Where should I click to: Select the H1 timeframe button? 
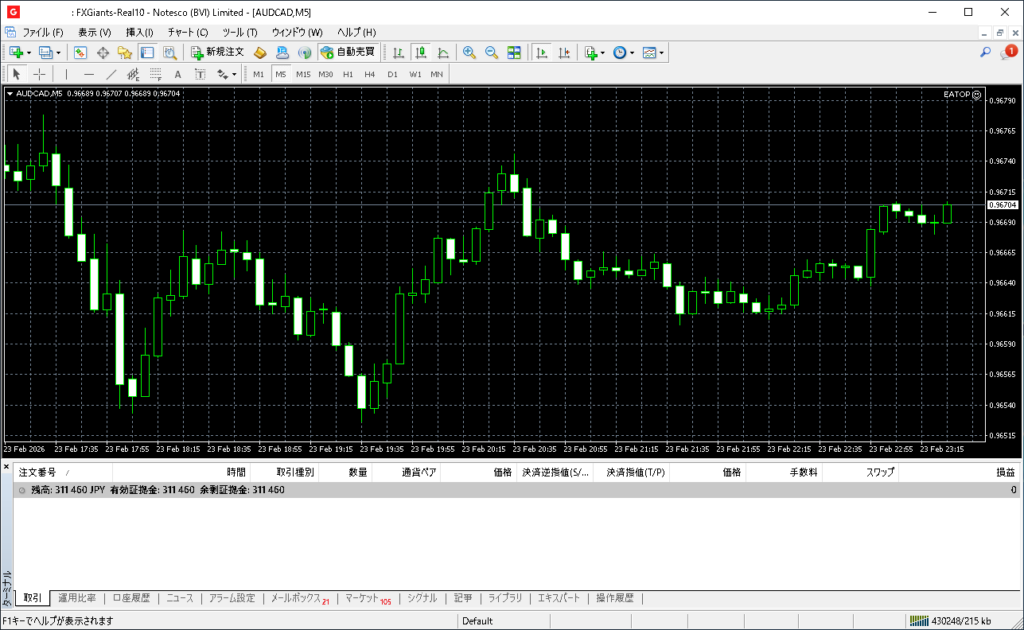(348, 74)
